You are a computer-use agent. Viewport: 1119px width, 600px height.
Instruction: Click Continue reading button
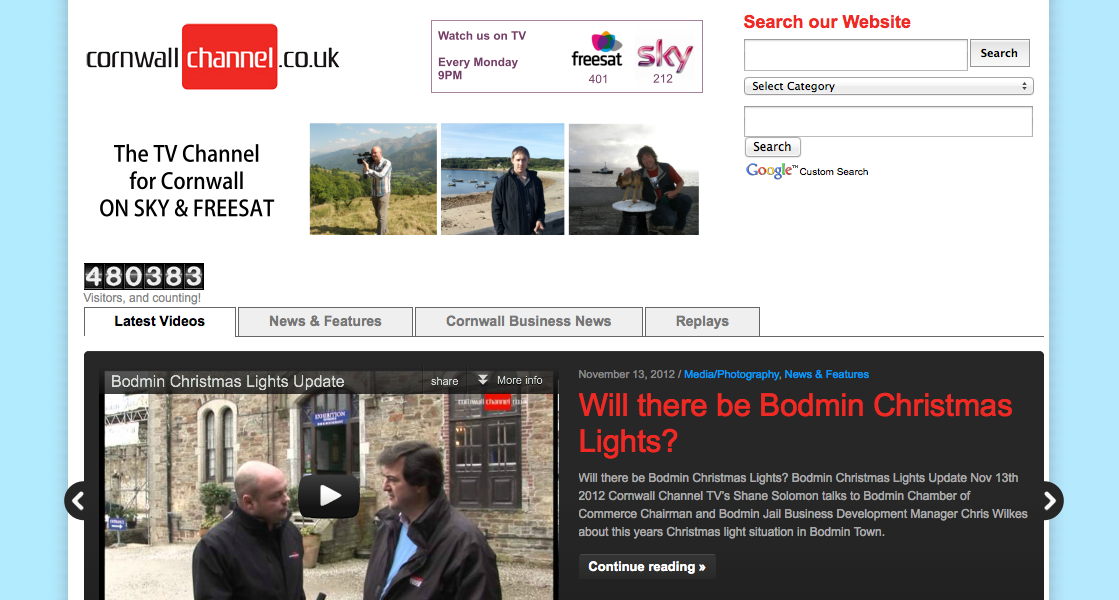coord(647,566)
